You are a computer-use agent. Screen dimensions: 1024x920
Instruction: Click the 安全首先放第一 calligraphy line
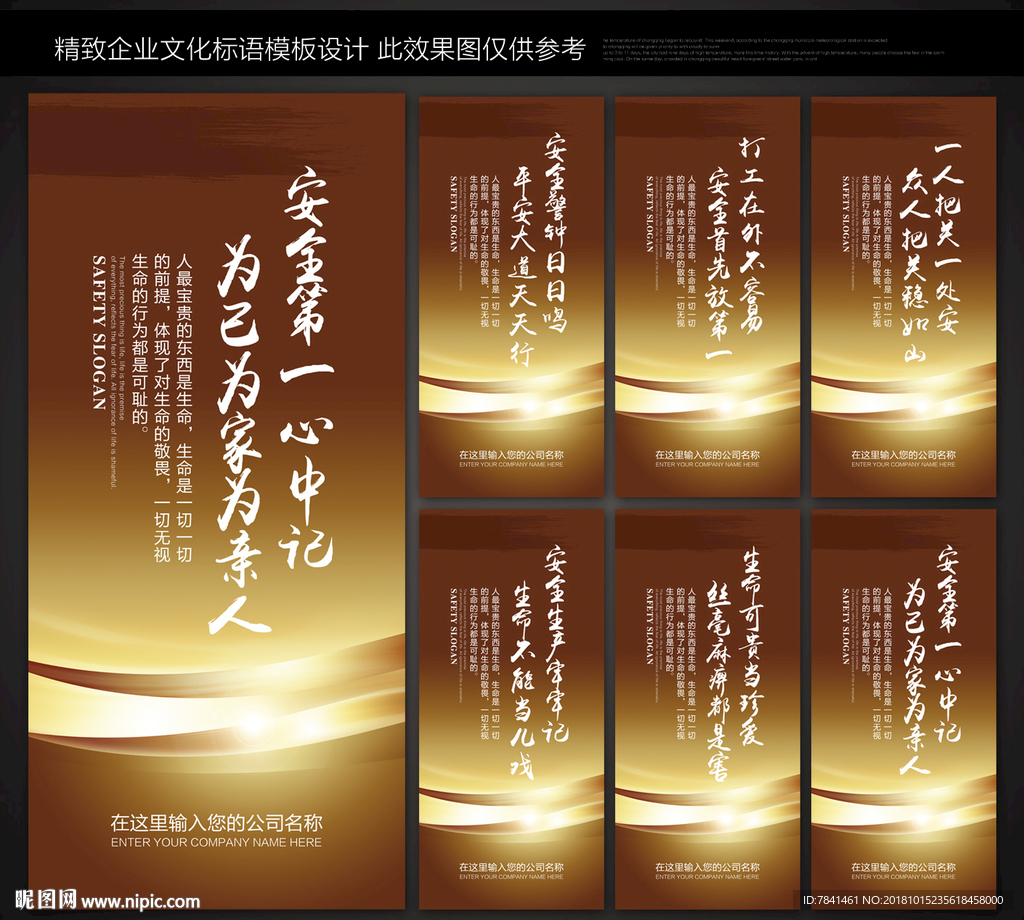pyautogui.click(x=719, y=263)
